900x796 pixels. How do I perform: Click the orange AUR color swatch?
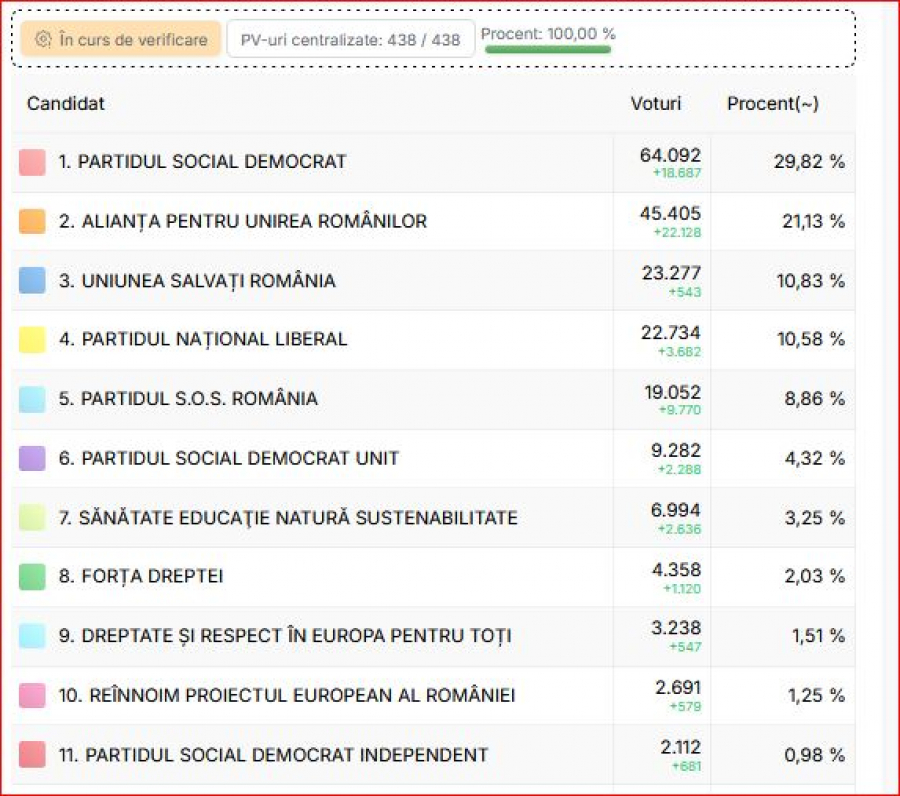pyautogui.click(x=32, y=222)
